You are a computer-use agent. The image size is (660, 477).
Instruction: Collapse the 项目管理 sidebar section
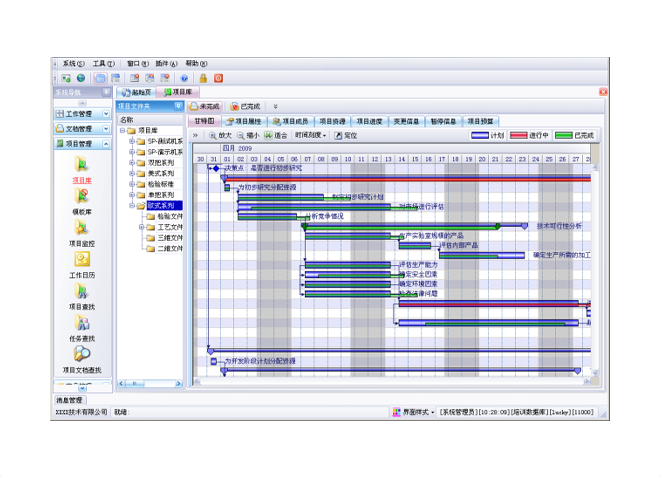click(104, 143)
